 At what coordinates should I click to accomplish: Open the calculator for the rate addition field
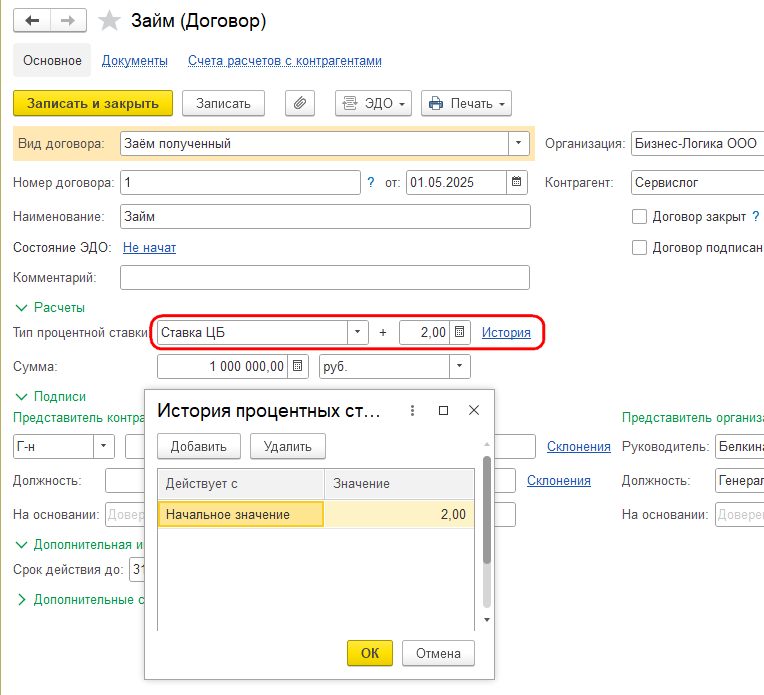(x=459, y=332)
